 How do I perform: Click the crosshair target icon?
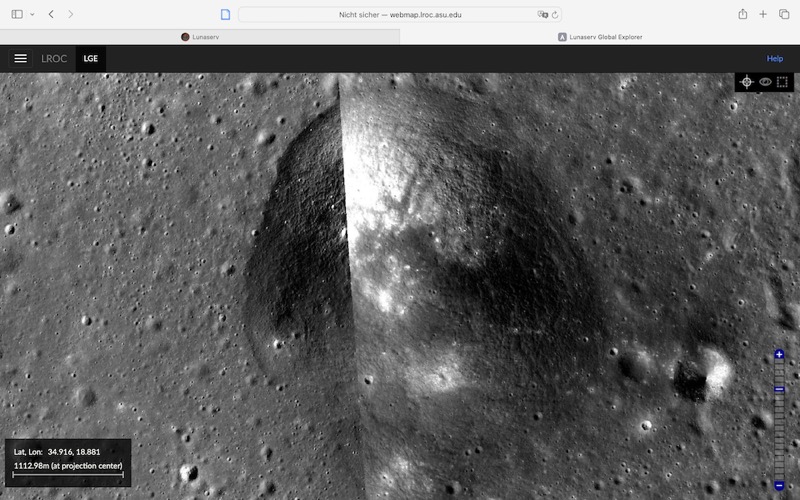[x=747, y=82]
